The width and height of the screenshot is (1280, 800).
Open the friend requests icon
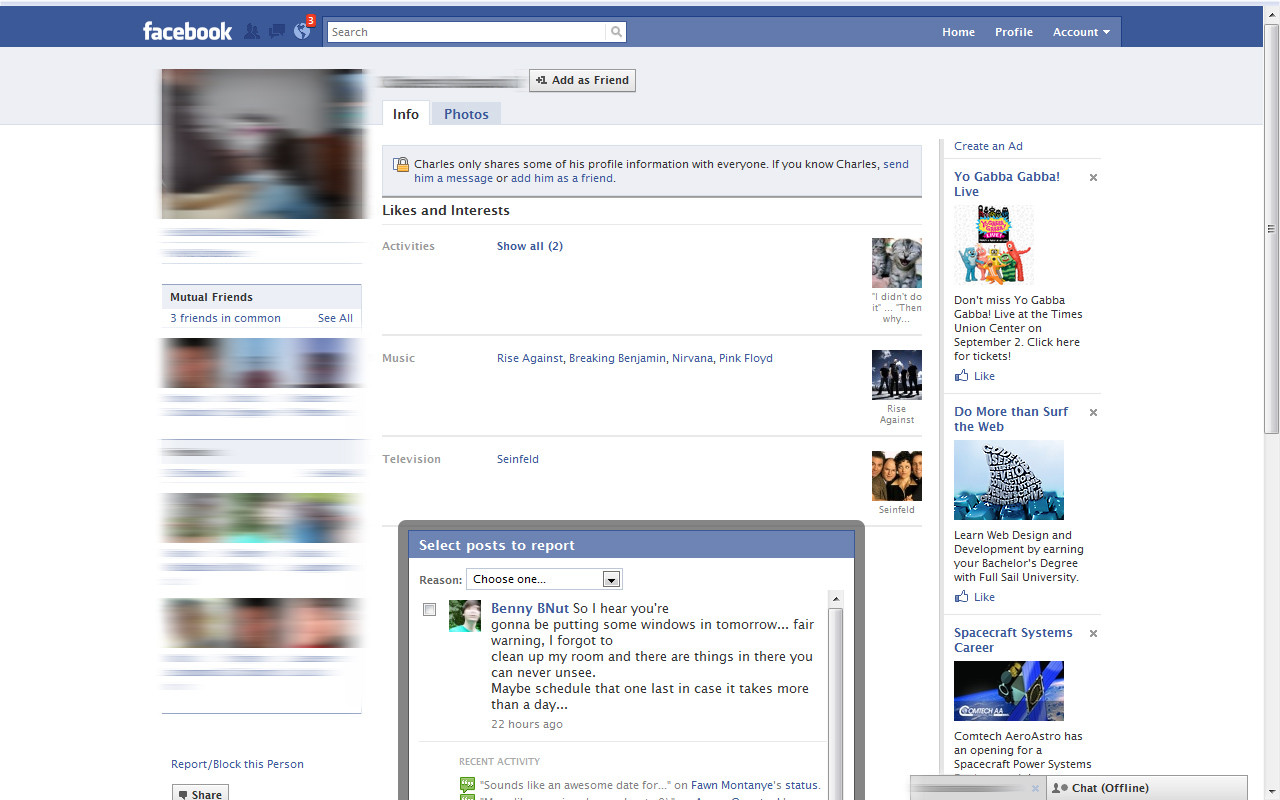click(x=252, y=32)
